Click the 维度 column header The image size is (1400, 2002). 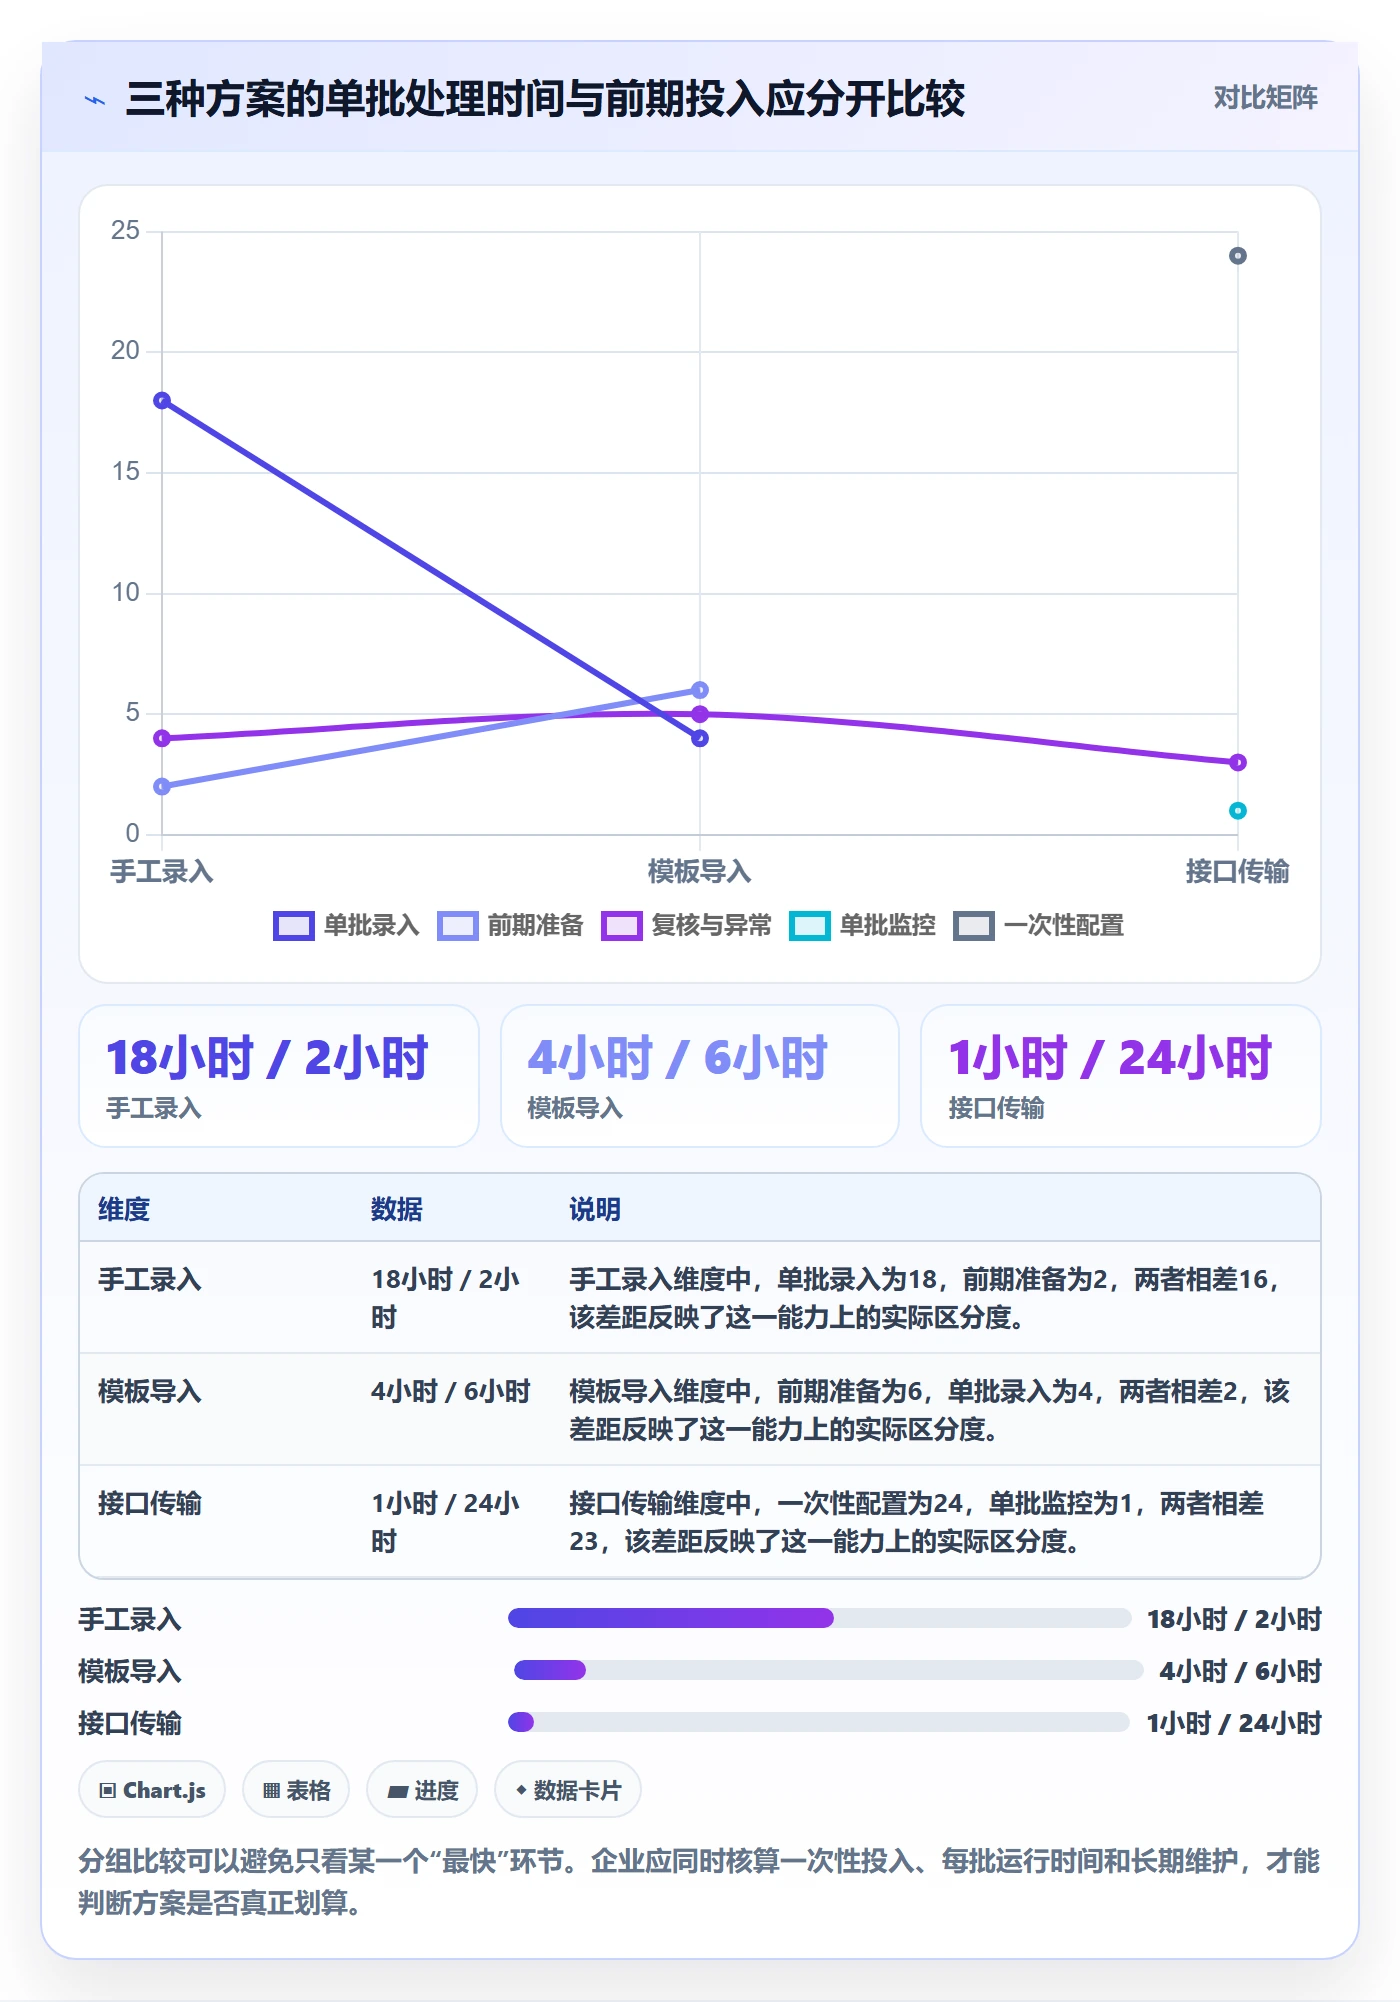[x=124, y=1210]
